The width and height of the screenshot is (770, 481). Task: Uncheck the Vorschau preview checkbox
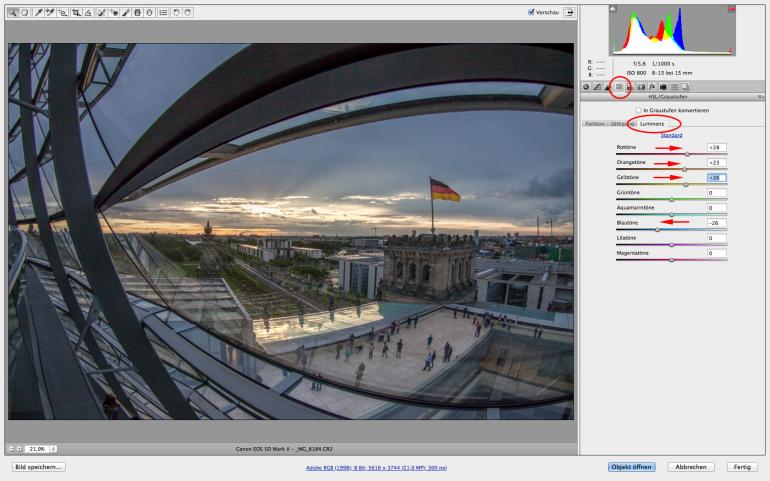point(531,13)
